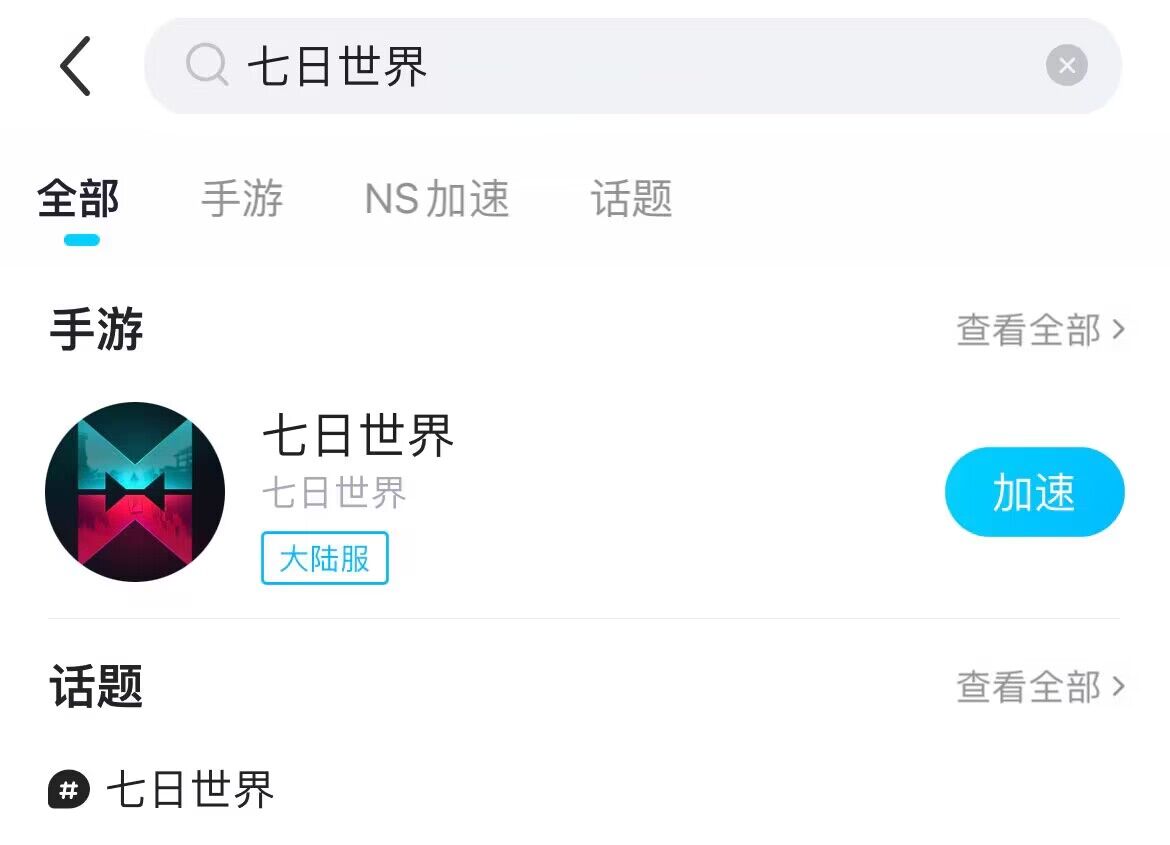Click 查看全部 link in 手游 section

(1028, 330)
